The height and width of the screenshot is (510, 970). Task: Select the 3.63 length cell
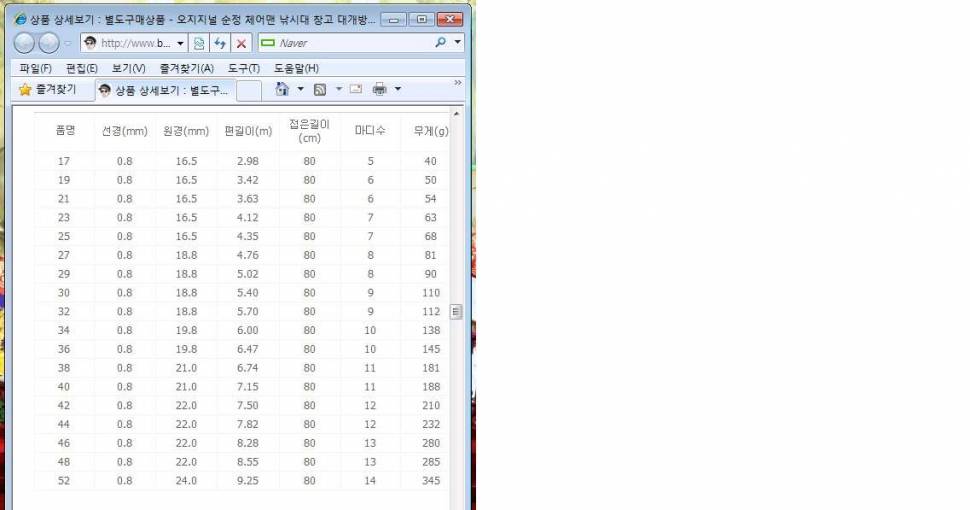pyautogui.click(x=247, y=199)
